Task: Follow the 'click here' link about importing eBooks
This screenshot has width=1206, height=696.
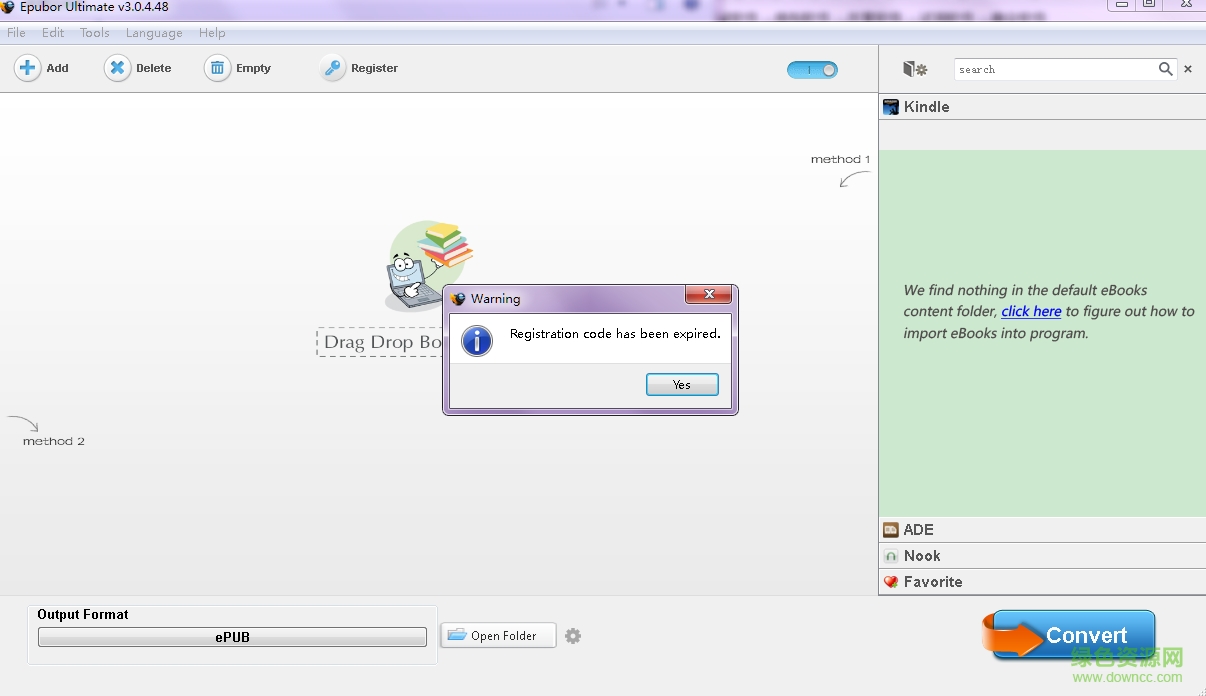Action: coord(1031,311)
